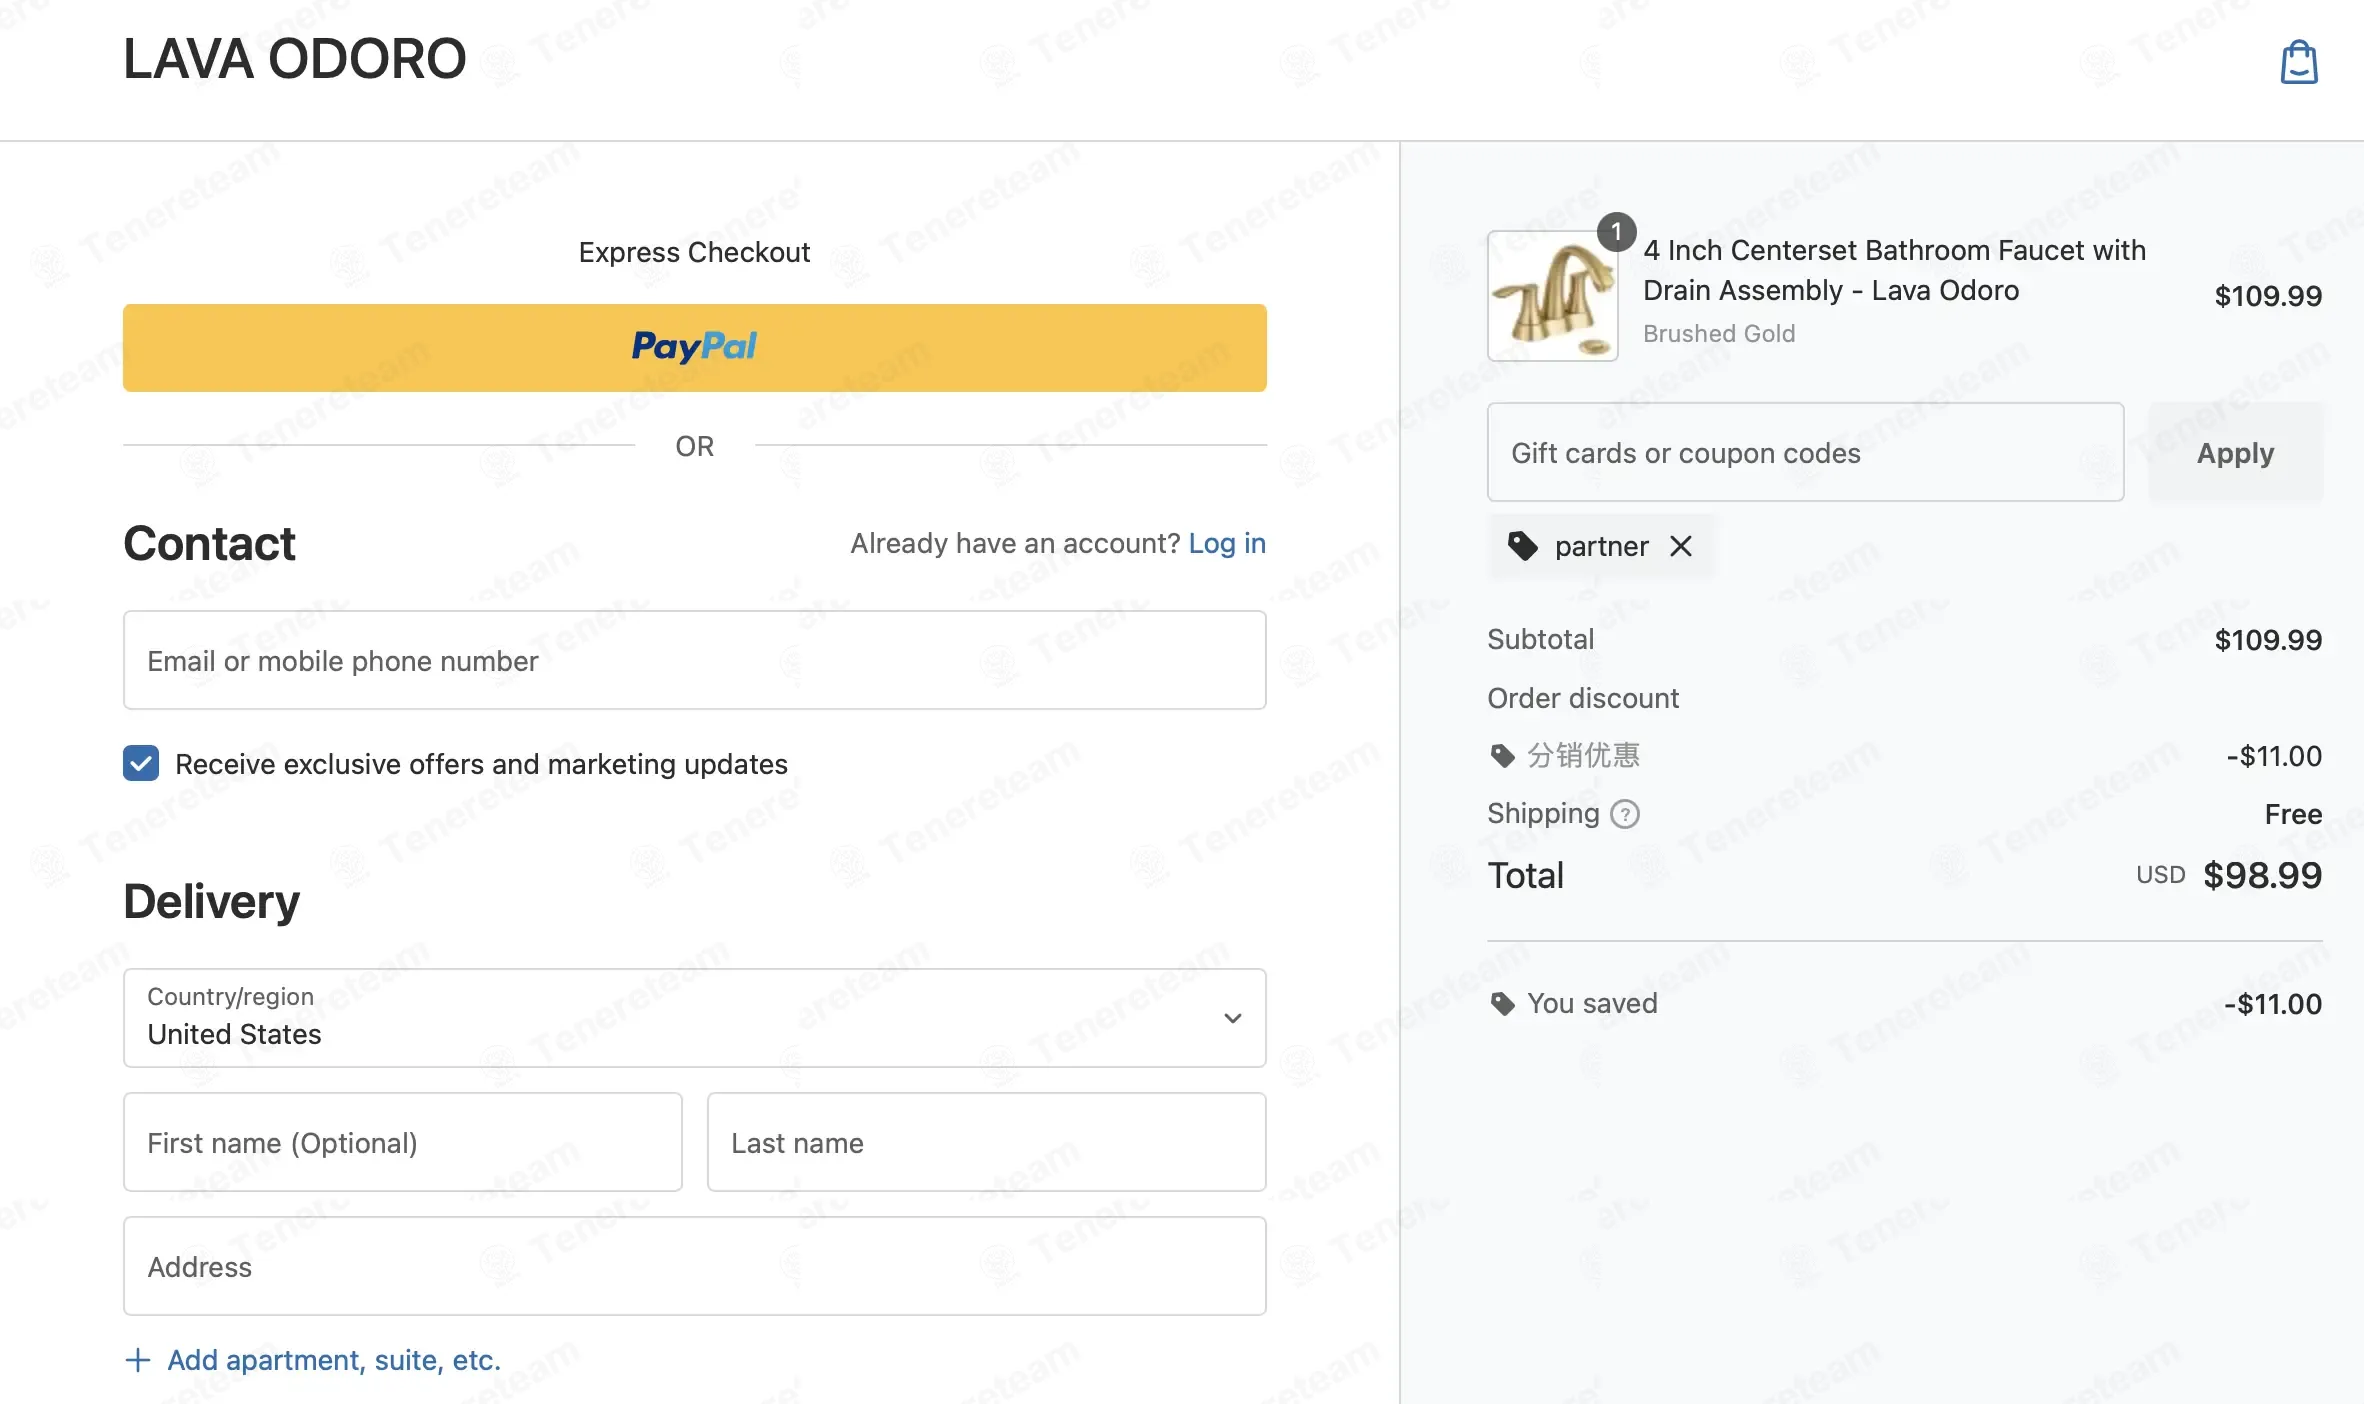Click Add apartment, suite, etc. link
Viewport: 2364px width, 1404px height.
[x=334, y=1360]
